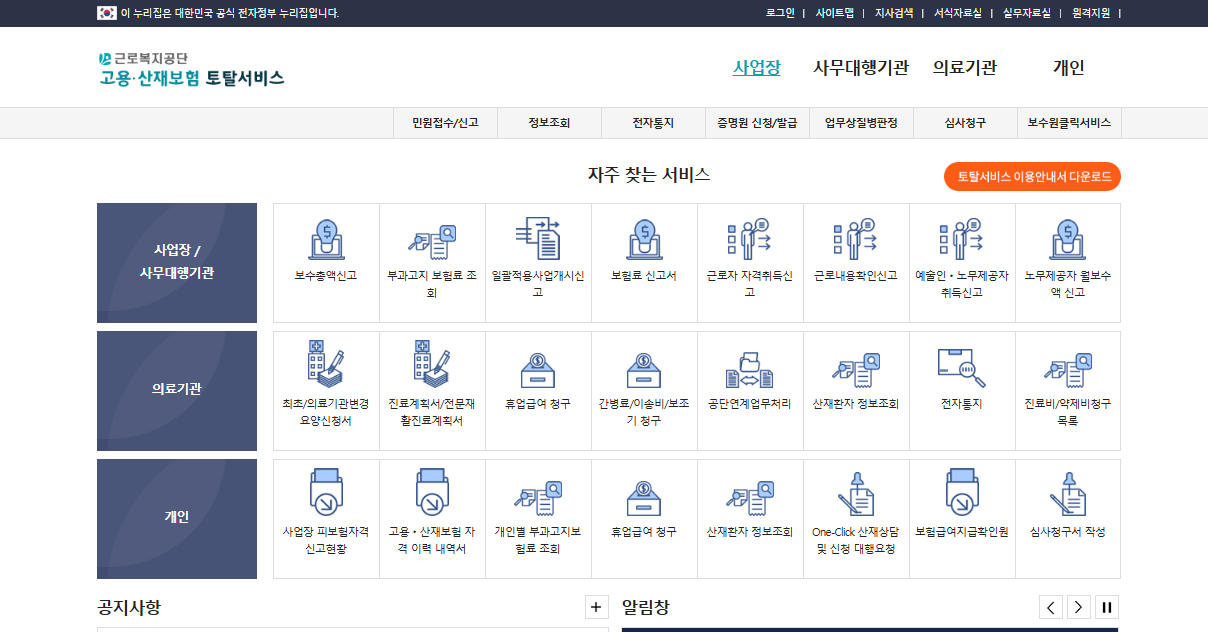This screenshot has height=632, width=1208.
Task: Select the 심사청구서 작성 service
Action: tap(1068, 510)
